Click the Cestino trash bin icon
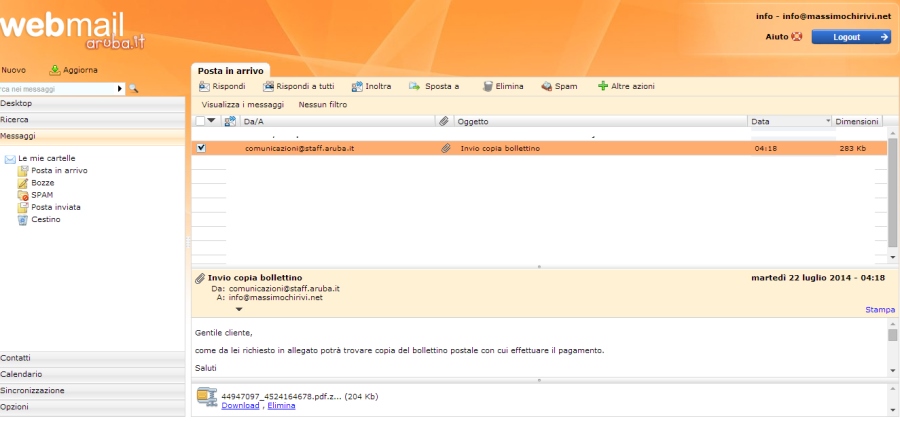This screenshot has width=900, height=421. [22, 219]
